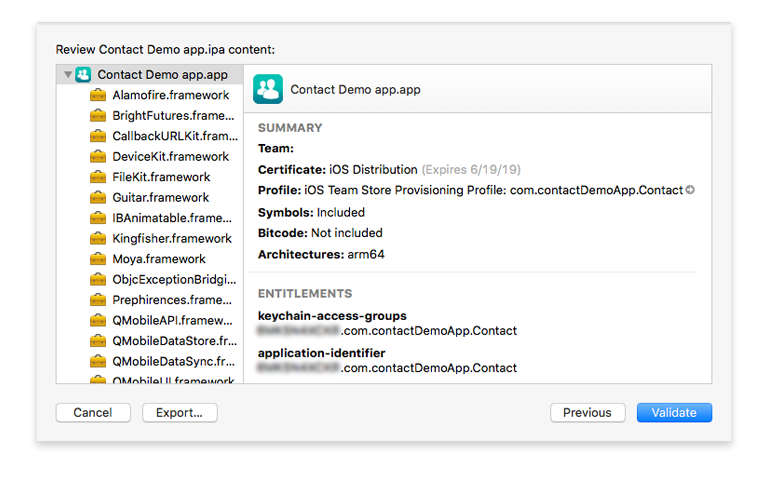This screenshot has height=485, width=768.
Task: Select the Guitar.framework toolbox icon
Action: (x=98, y=197)
